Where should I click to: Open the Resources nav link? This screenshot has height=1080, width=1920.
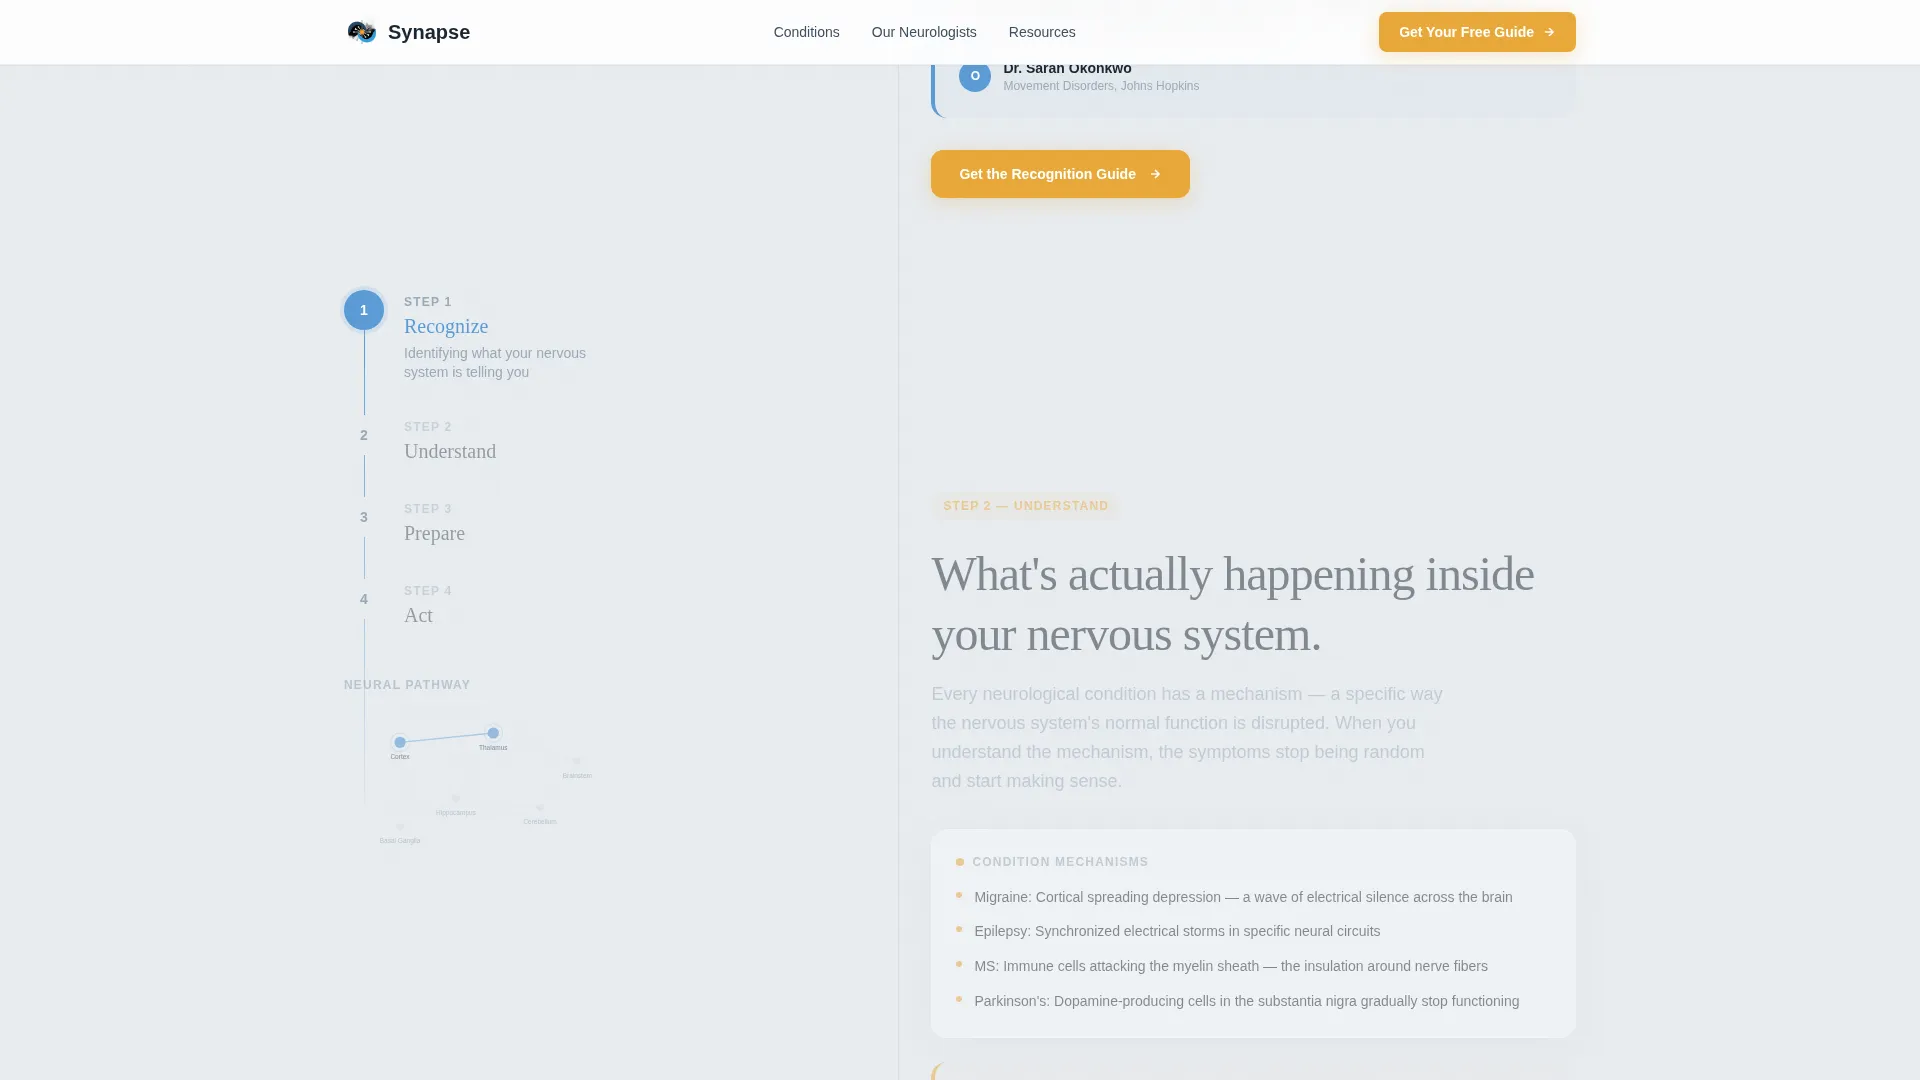[1042, 32]
